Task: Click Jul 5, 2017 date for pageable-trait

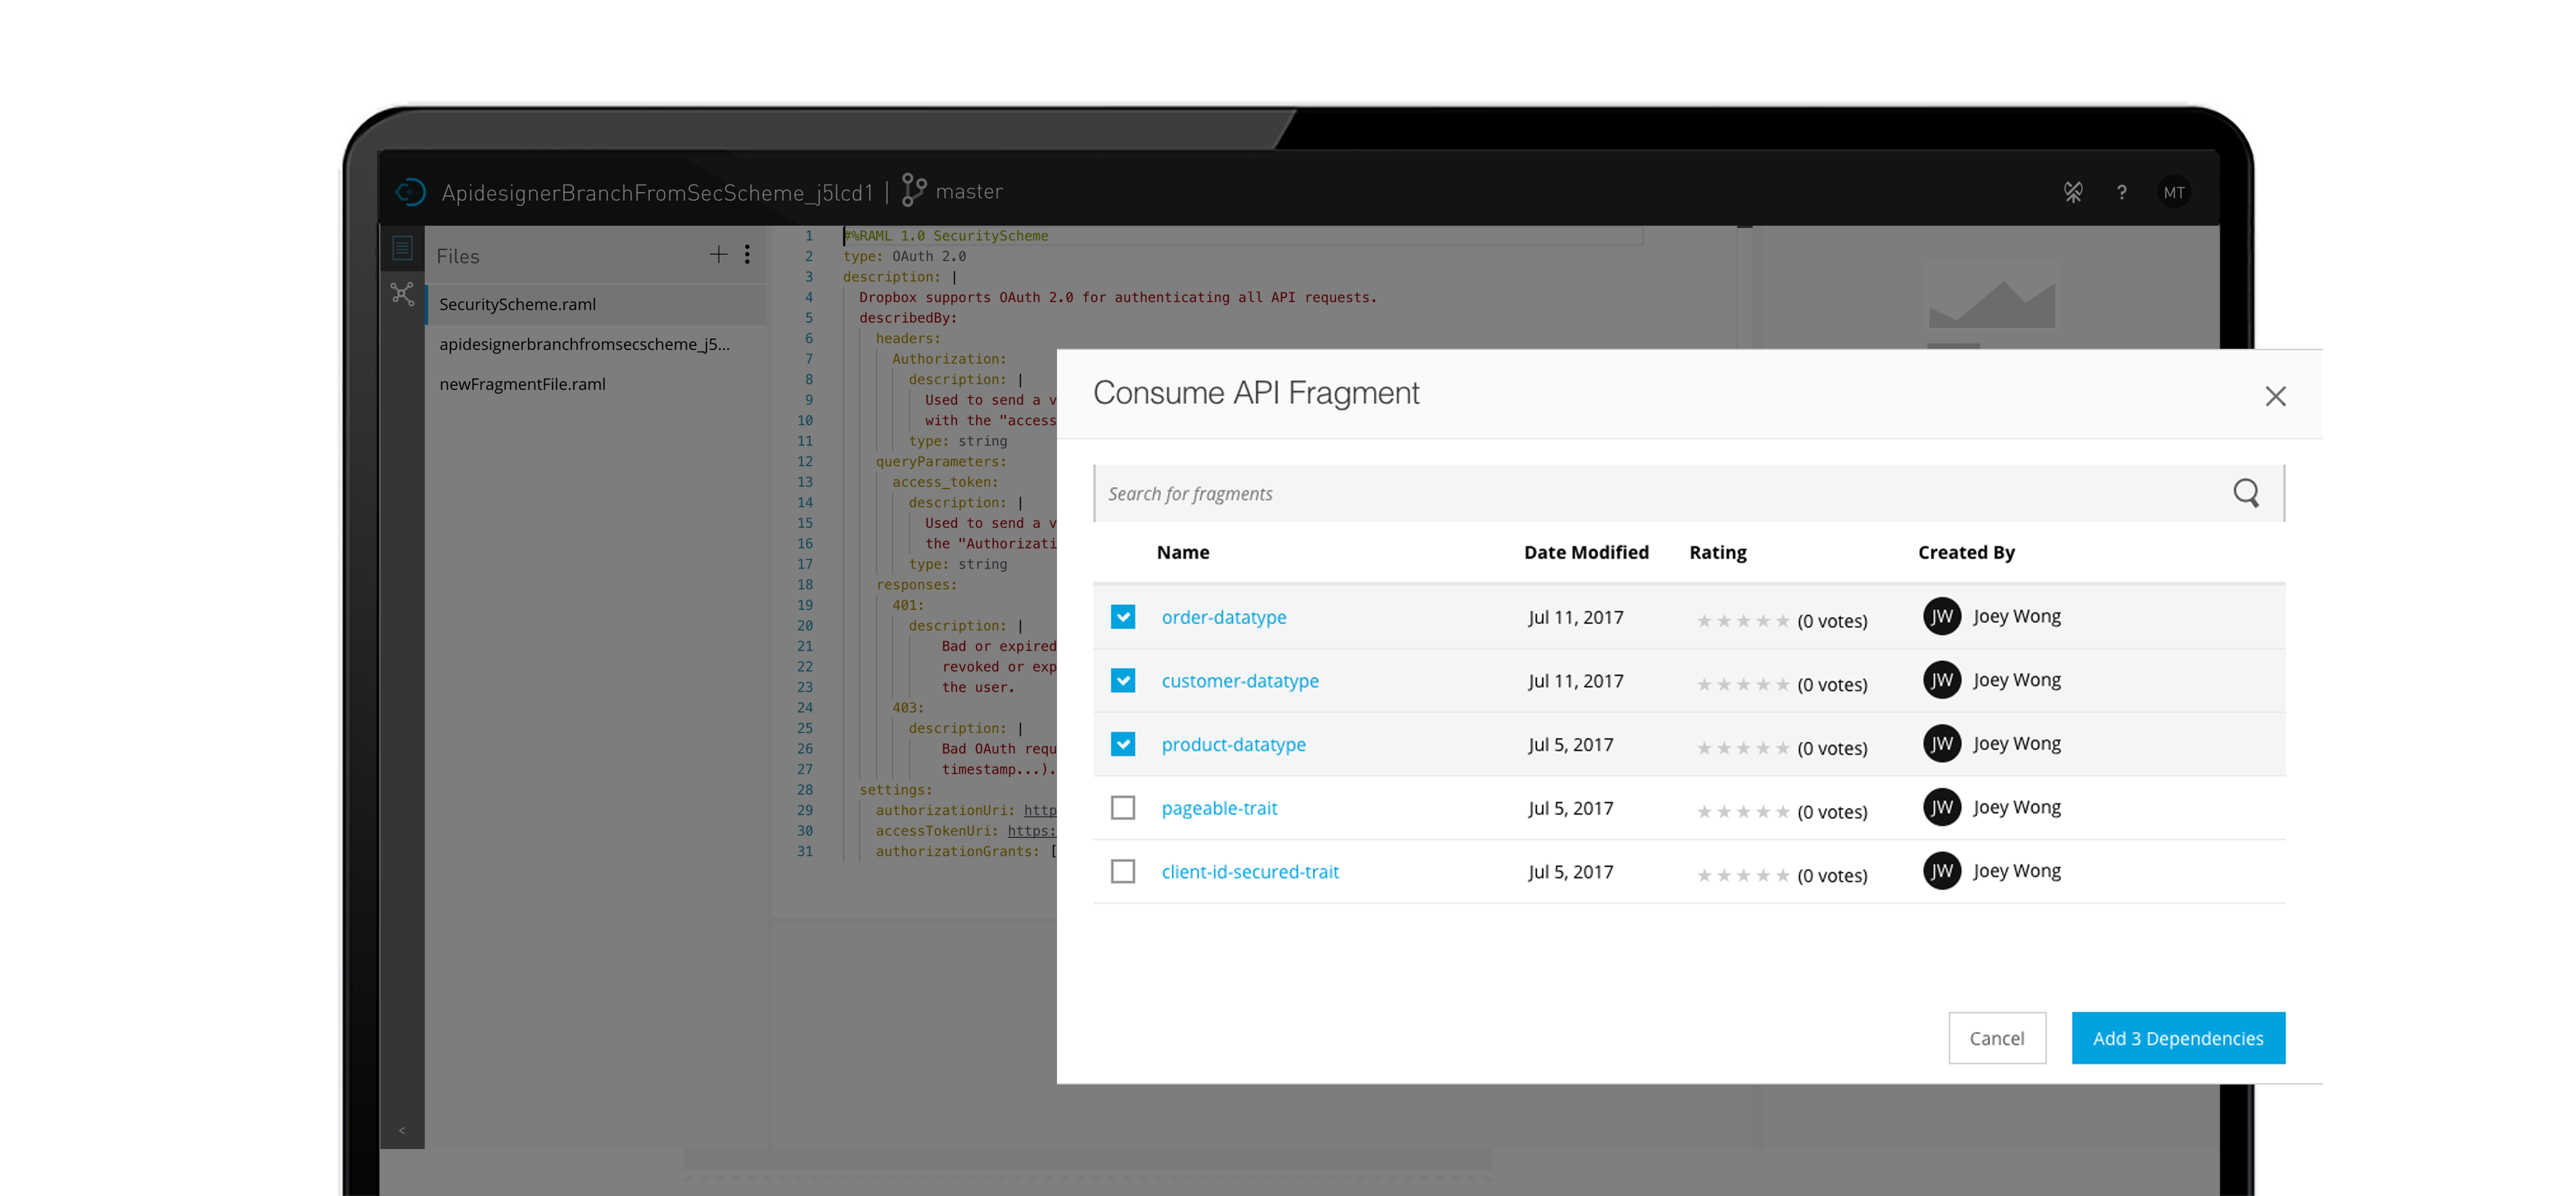Action: [1570, 808]
